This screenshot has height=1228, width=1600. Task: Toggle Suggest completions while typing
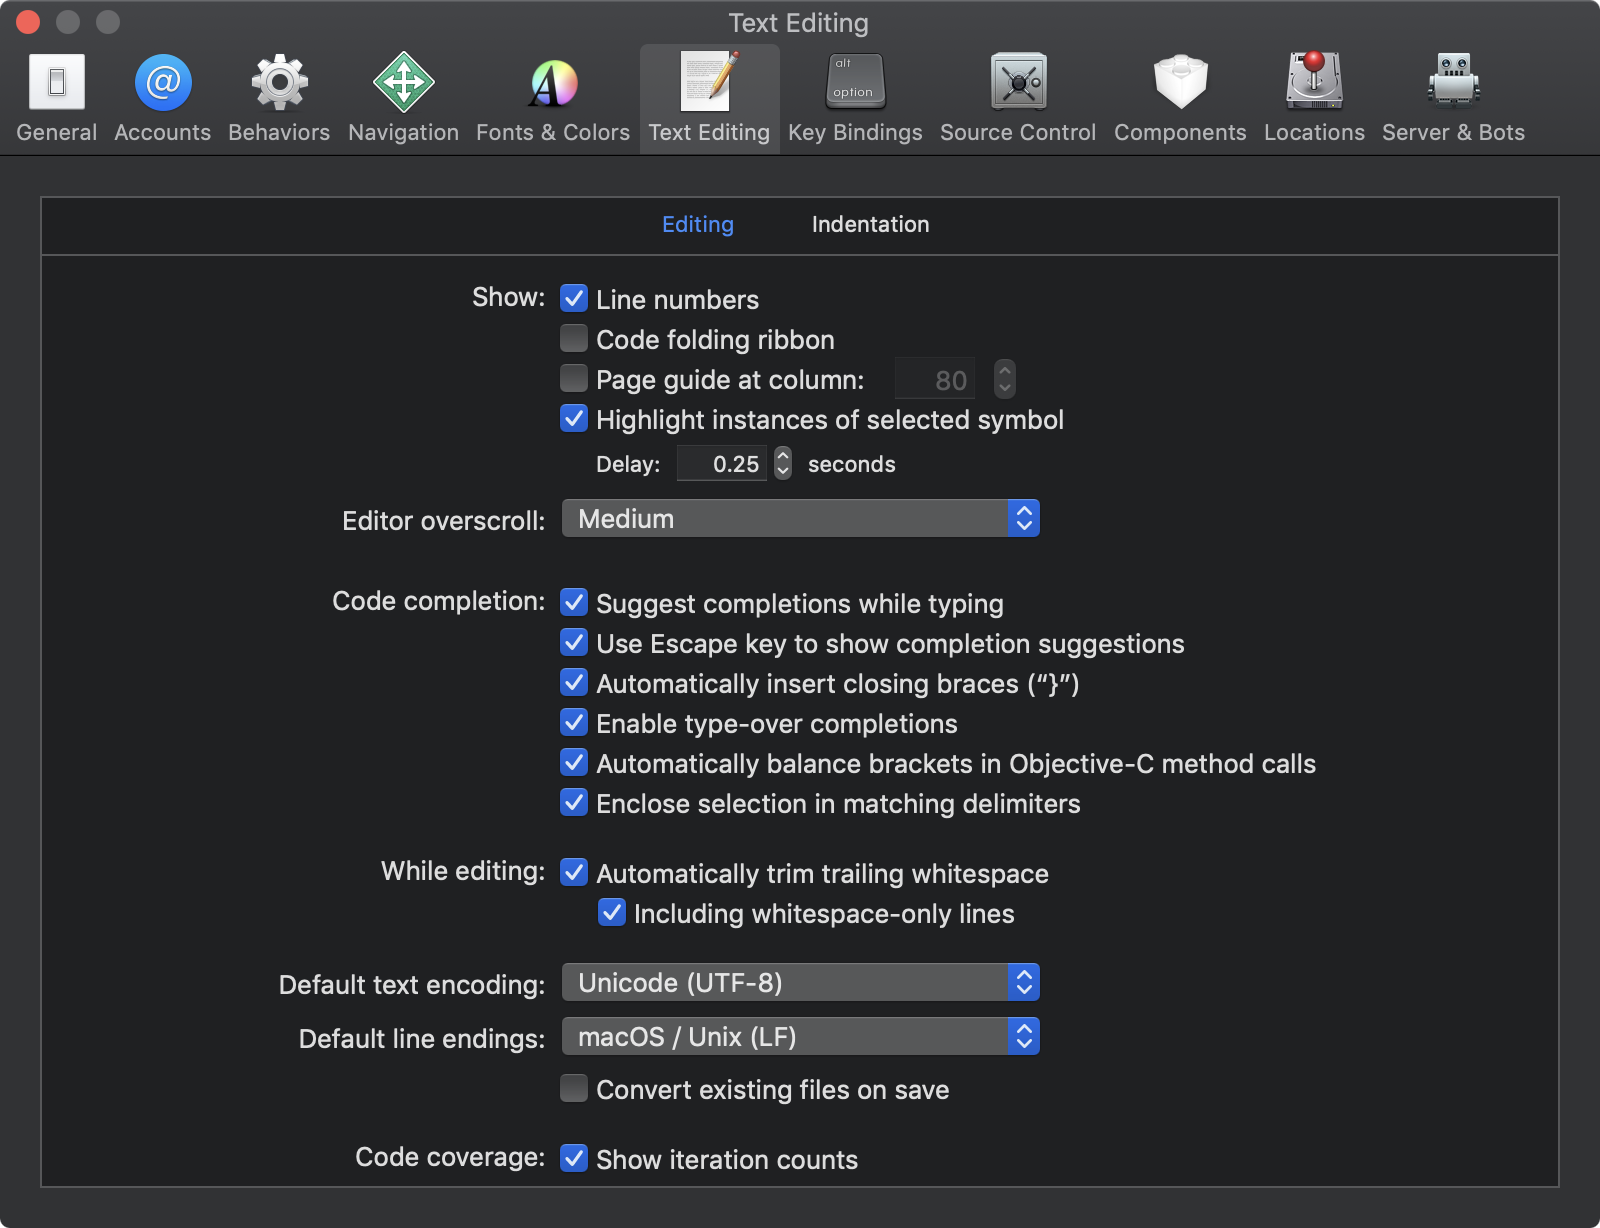[574, 602]
